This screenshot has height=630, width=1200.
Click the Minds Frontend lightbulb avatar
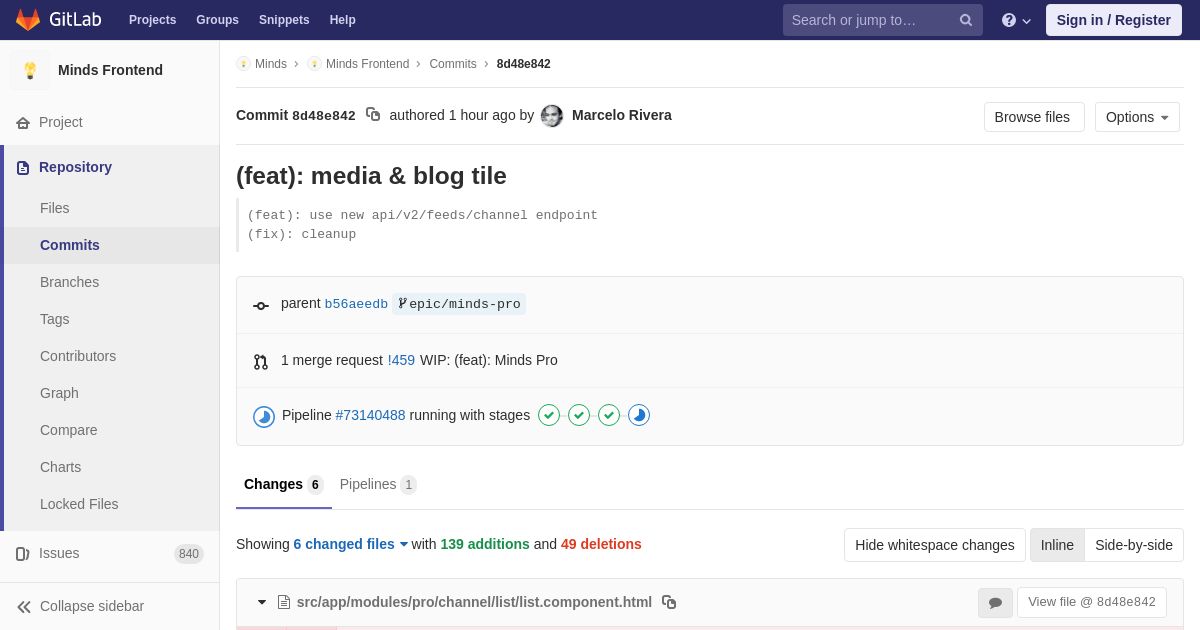tap(30, 70)
